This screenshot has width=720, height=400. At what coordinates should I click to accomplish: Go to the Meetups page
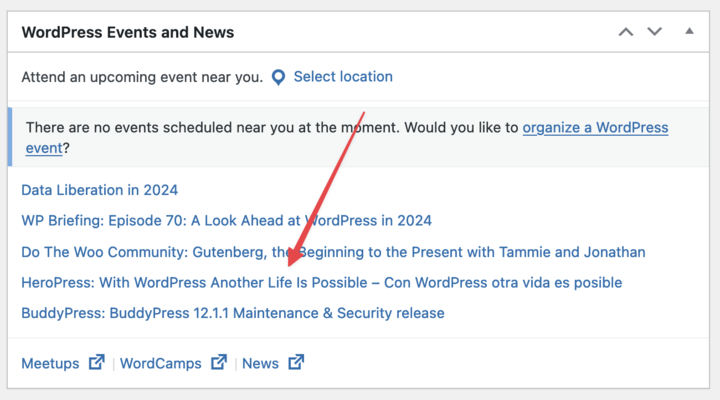coord(51,363)
